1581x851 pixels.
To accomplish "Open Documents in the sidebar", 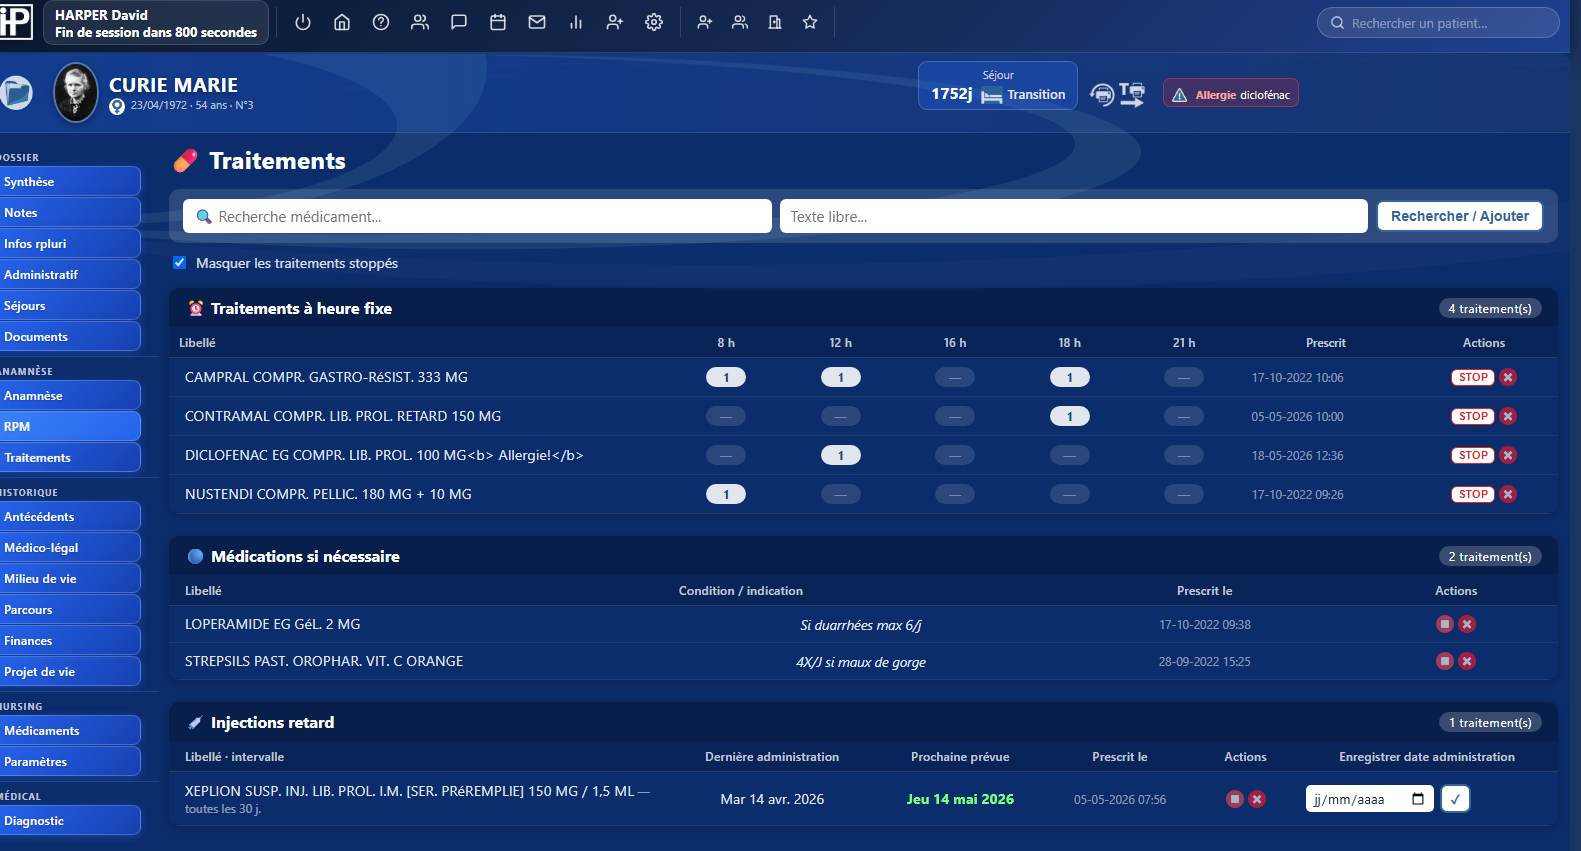I will [x=69, y=337].
